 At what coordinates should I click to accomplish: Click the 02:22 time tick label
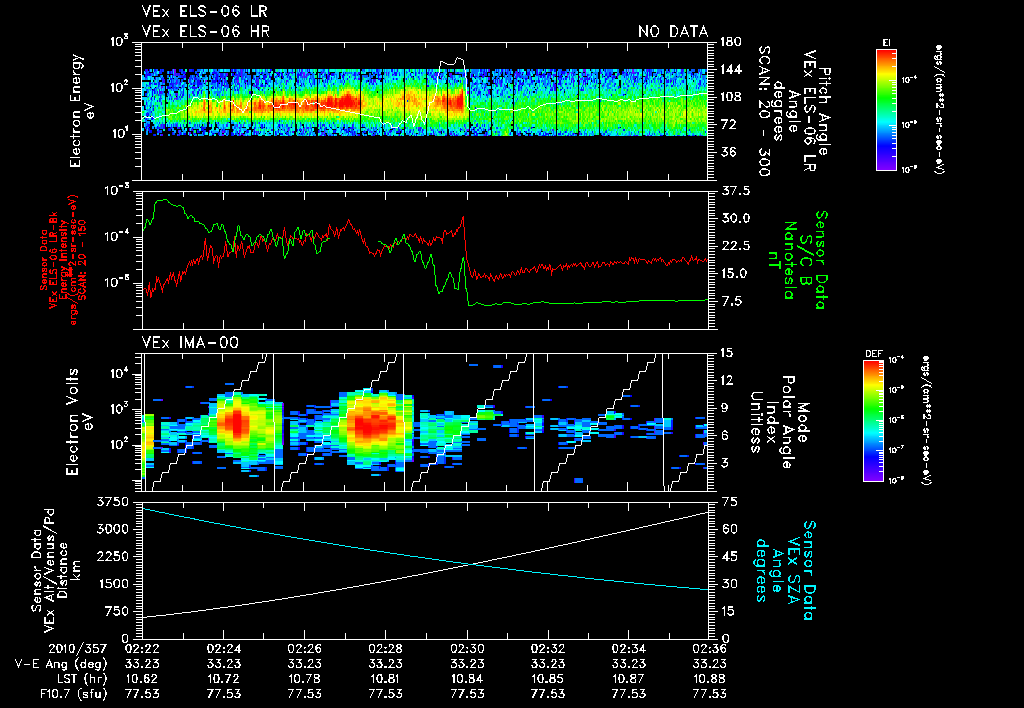coord(142,649)
